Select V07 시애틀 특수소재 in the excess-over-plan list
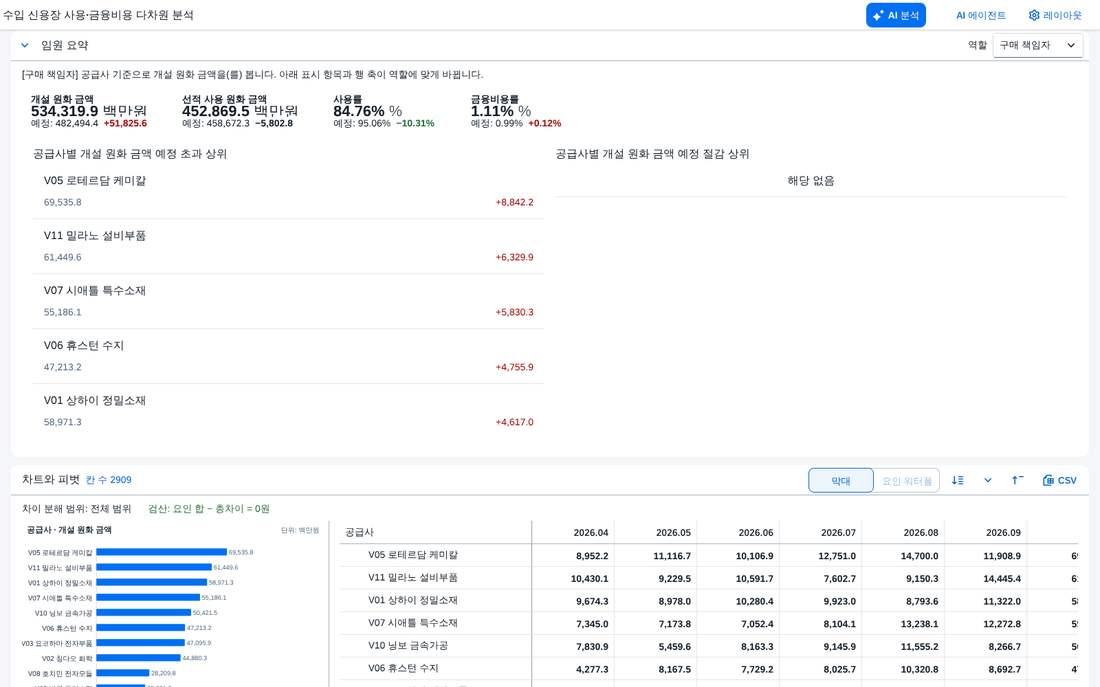 (x=288, y=301)
